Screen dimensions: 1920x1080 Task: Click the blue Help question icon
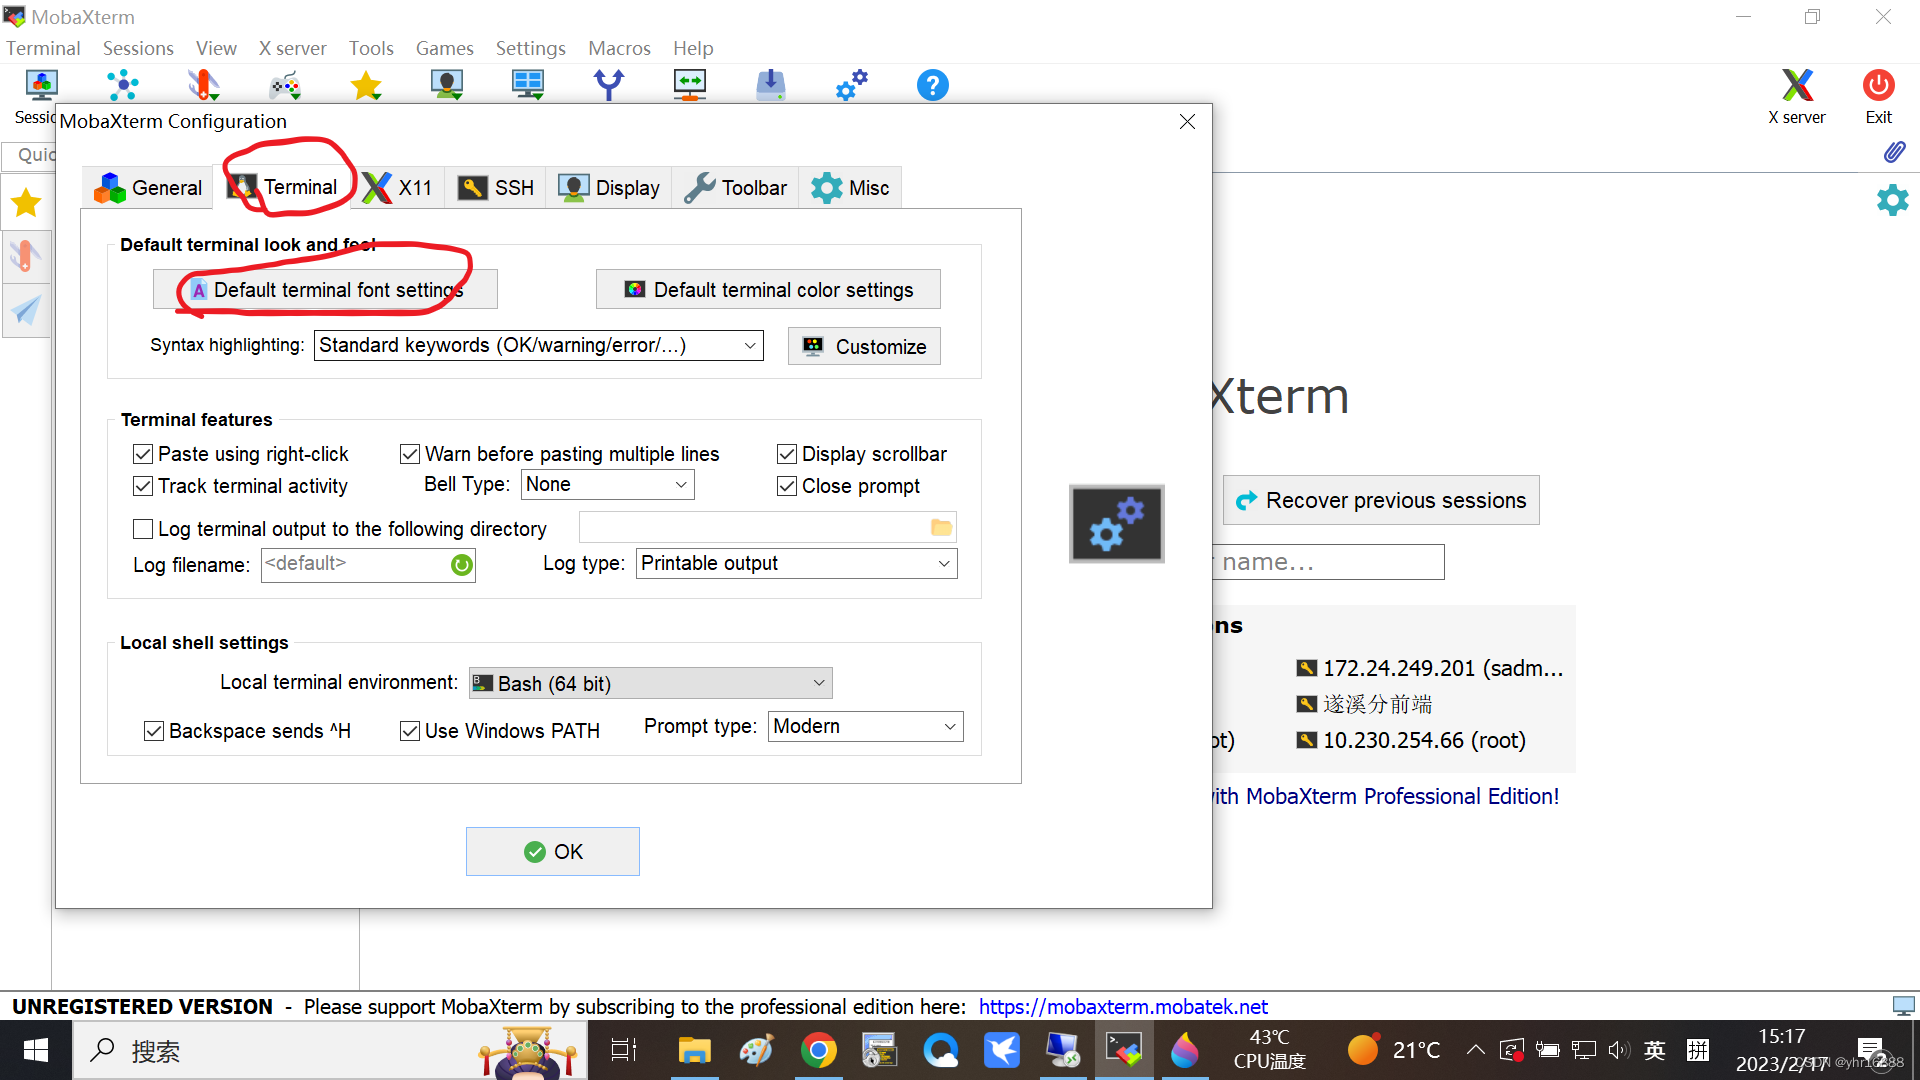[x=933, y=86]
